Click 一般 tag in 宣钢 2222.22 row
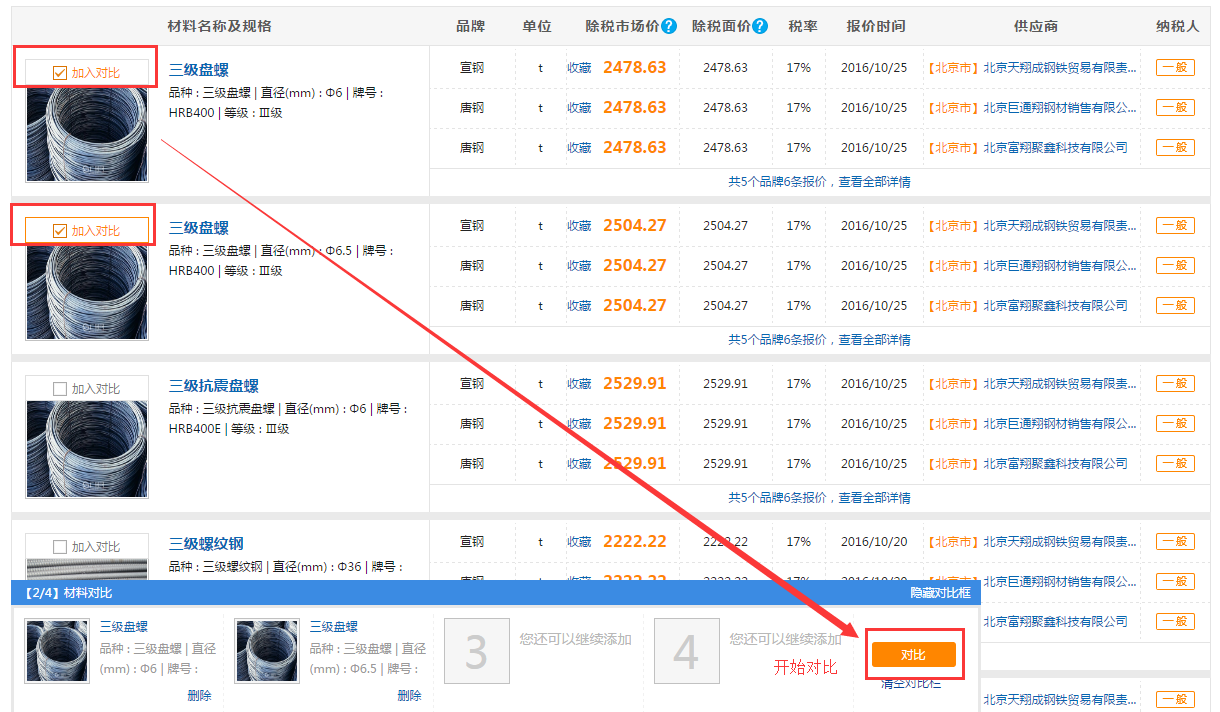The height and width of the screenshot is (712, 1220). pos(1175,542)
